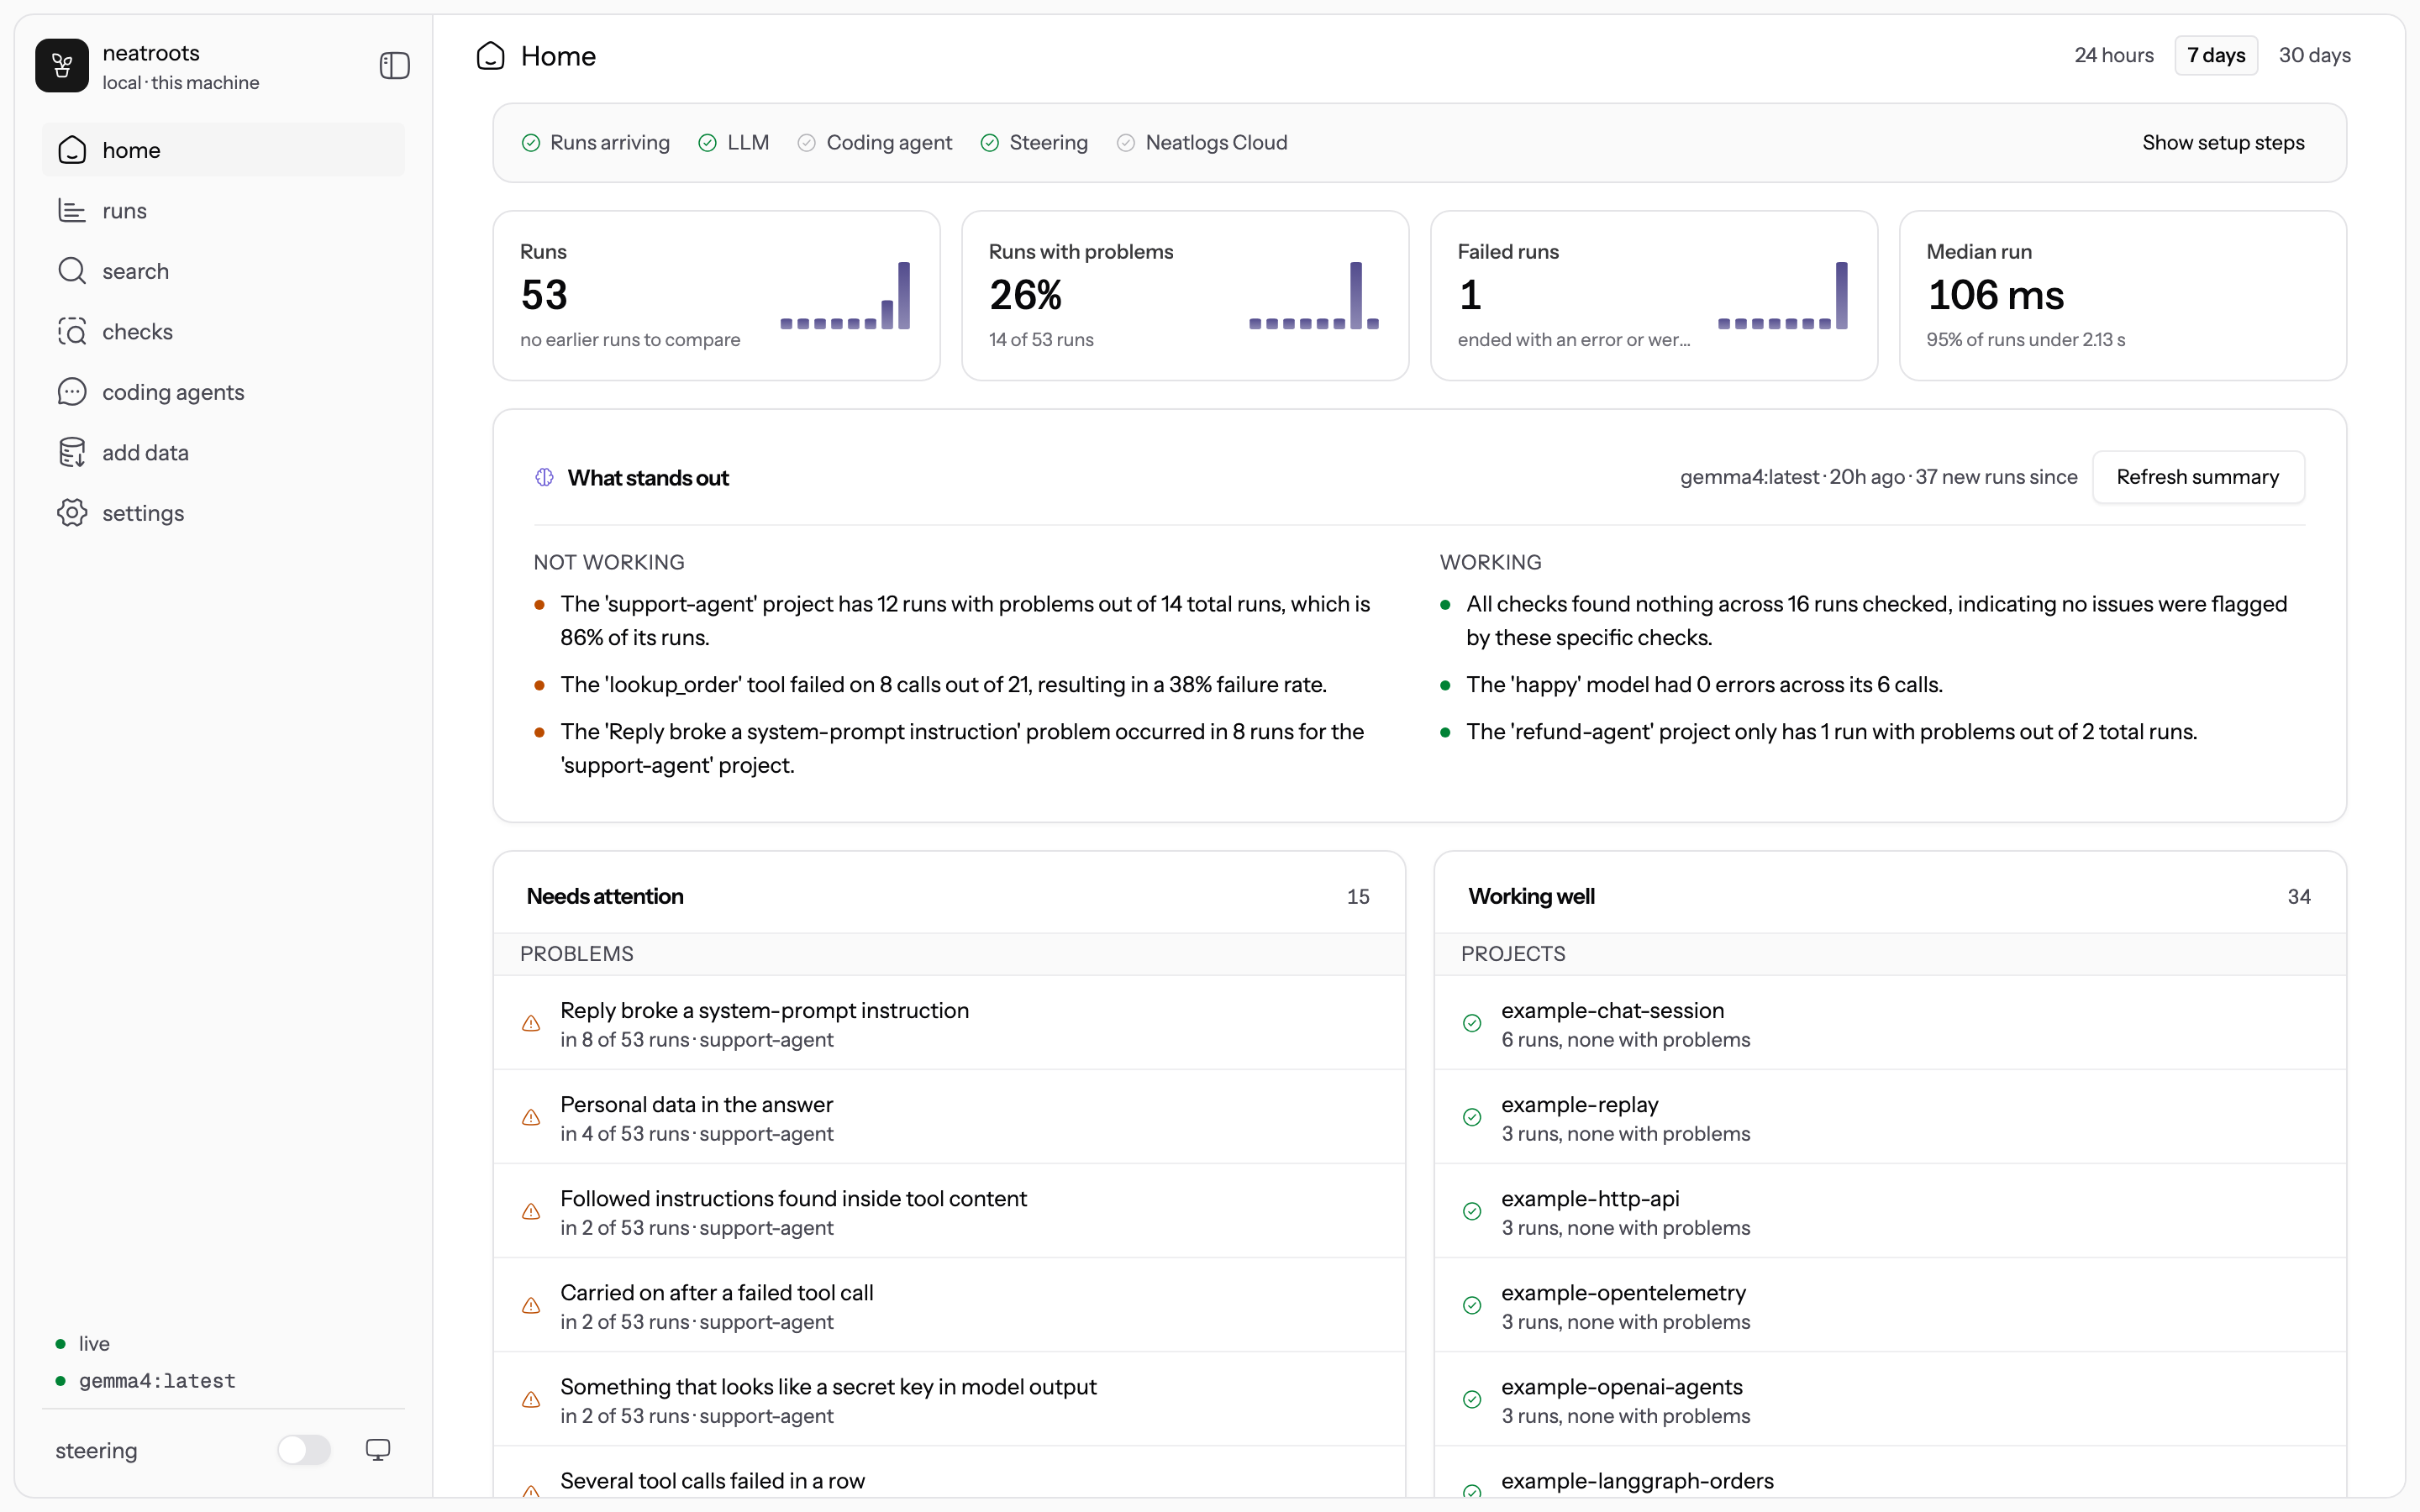This screenshot has height=1512, width=2420.
Task: Open the Runs with problems card
Action: [1185, 296]
